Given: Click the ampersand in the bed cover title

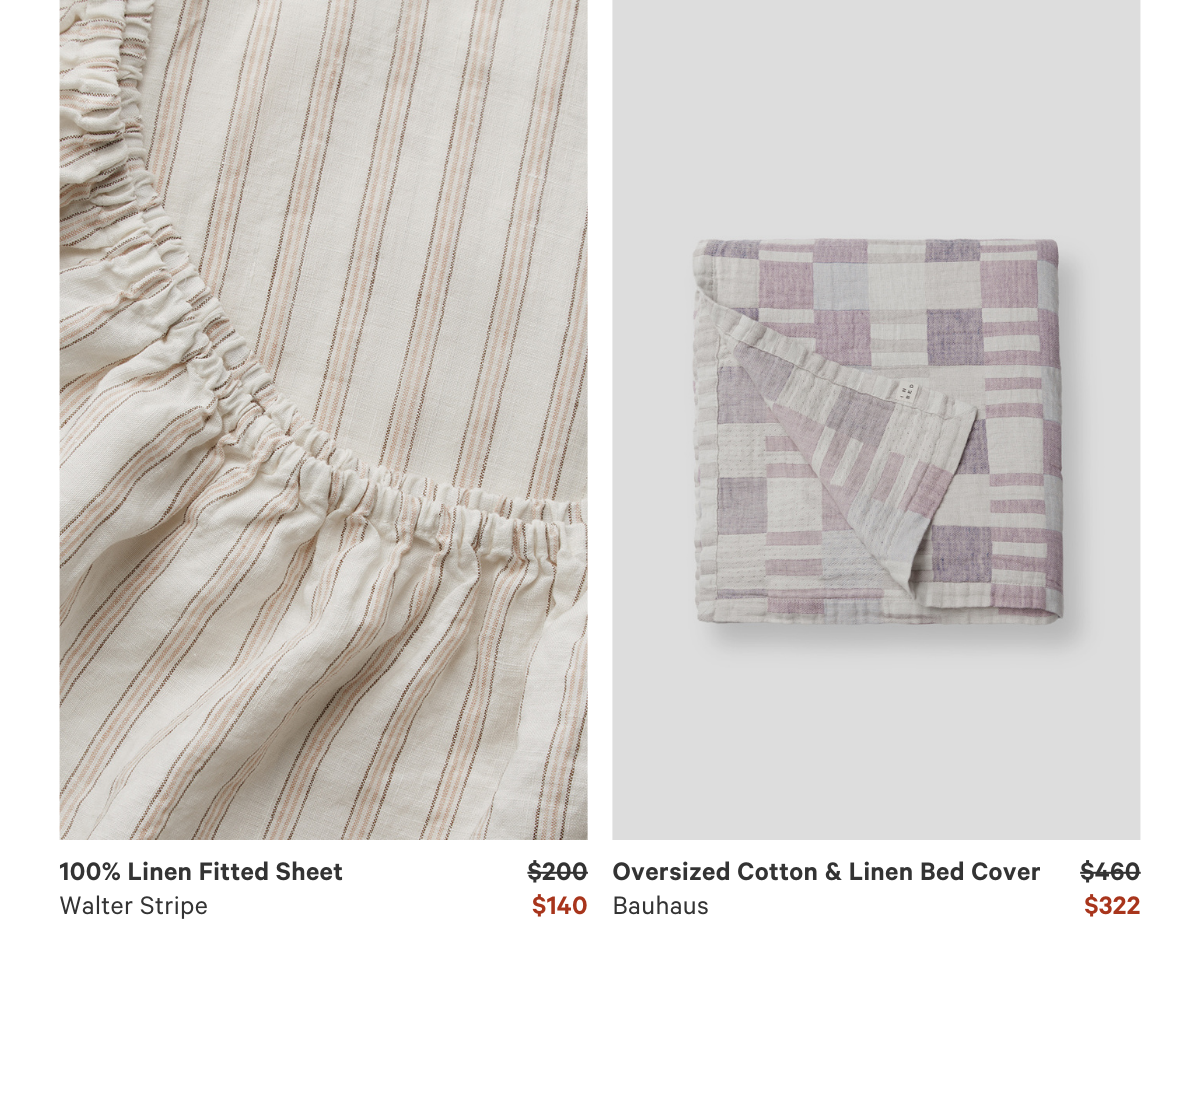Looking at the screenshot, I should [833, 872].
